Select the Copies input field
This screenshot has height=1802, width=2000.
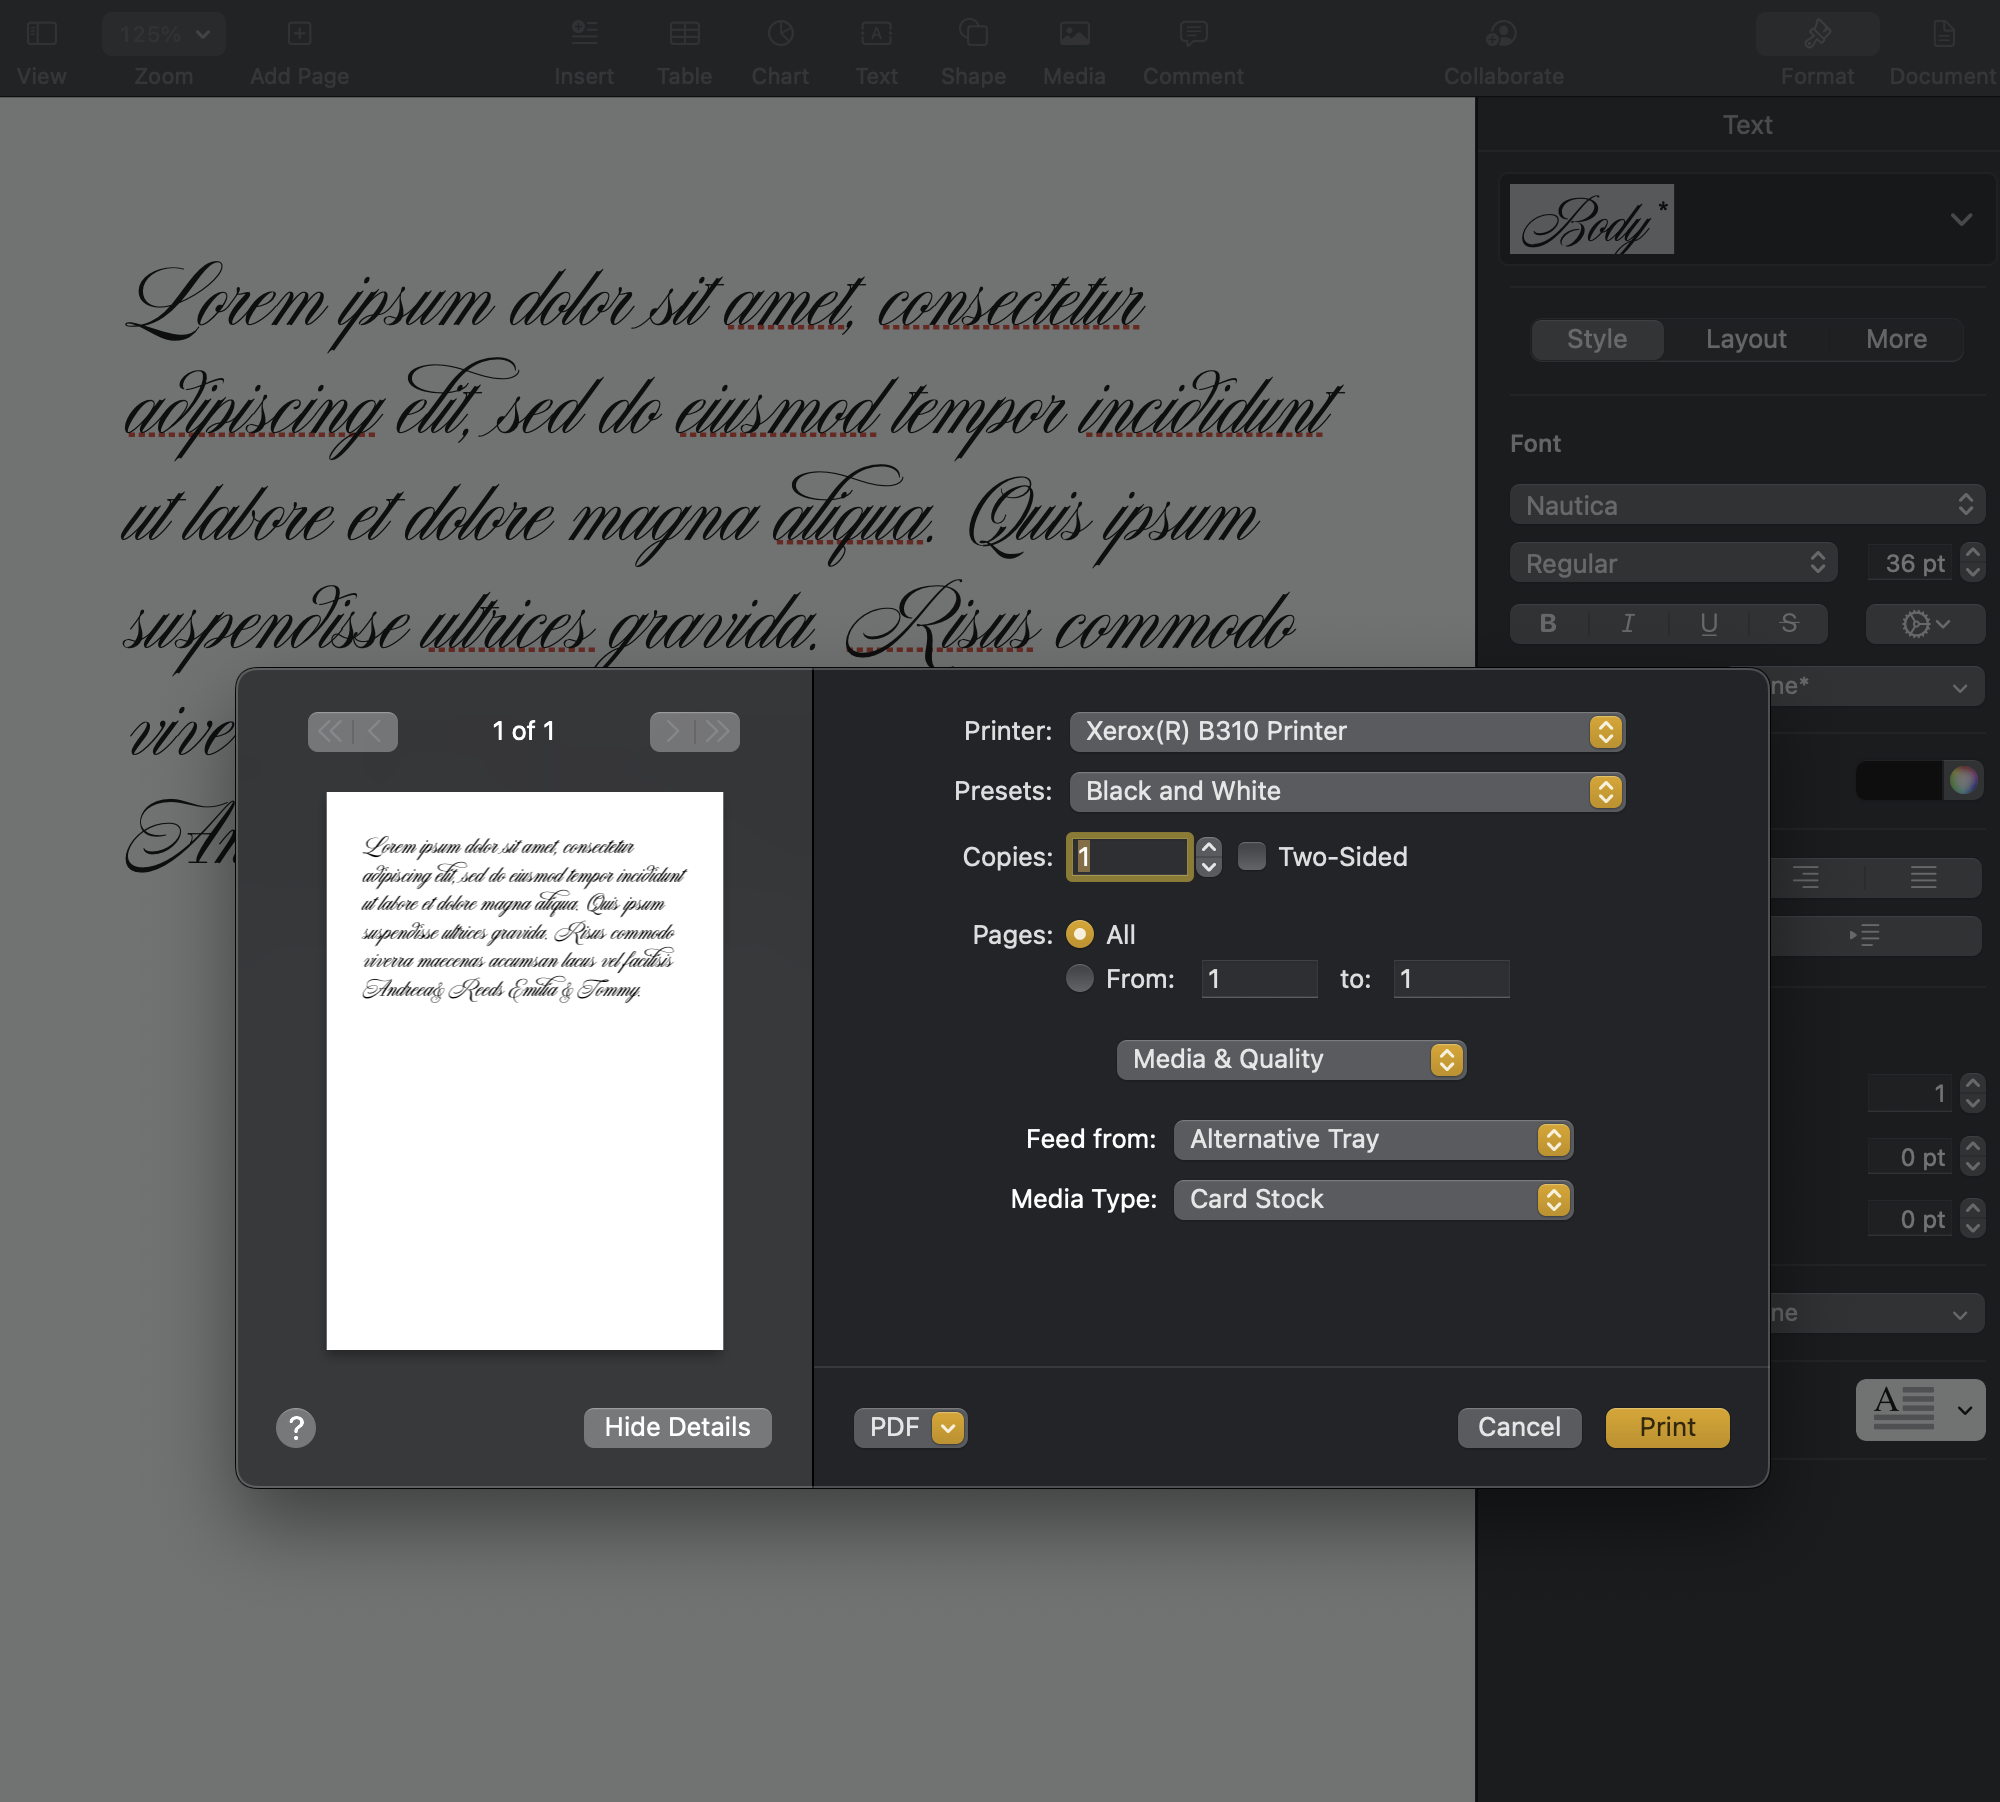pyautogui.click(x=1128, y=857)
